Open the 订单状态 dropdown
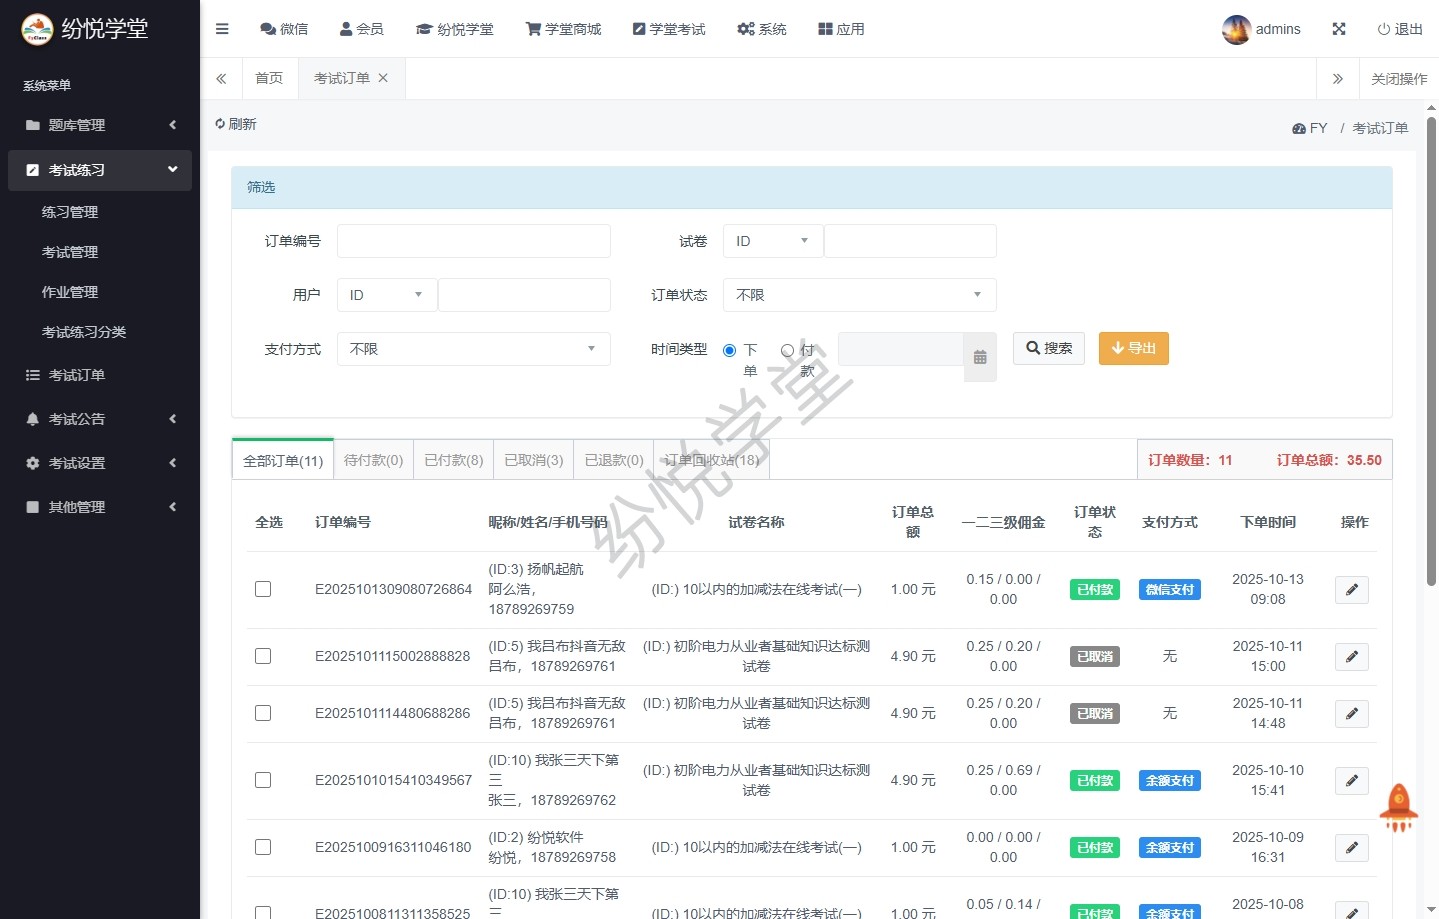Screen dimensions: 1439x919 tap(859, 295)
